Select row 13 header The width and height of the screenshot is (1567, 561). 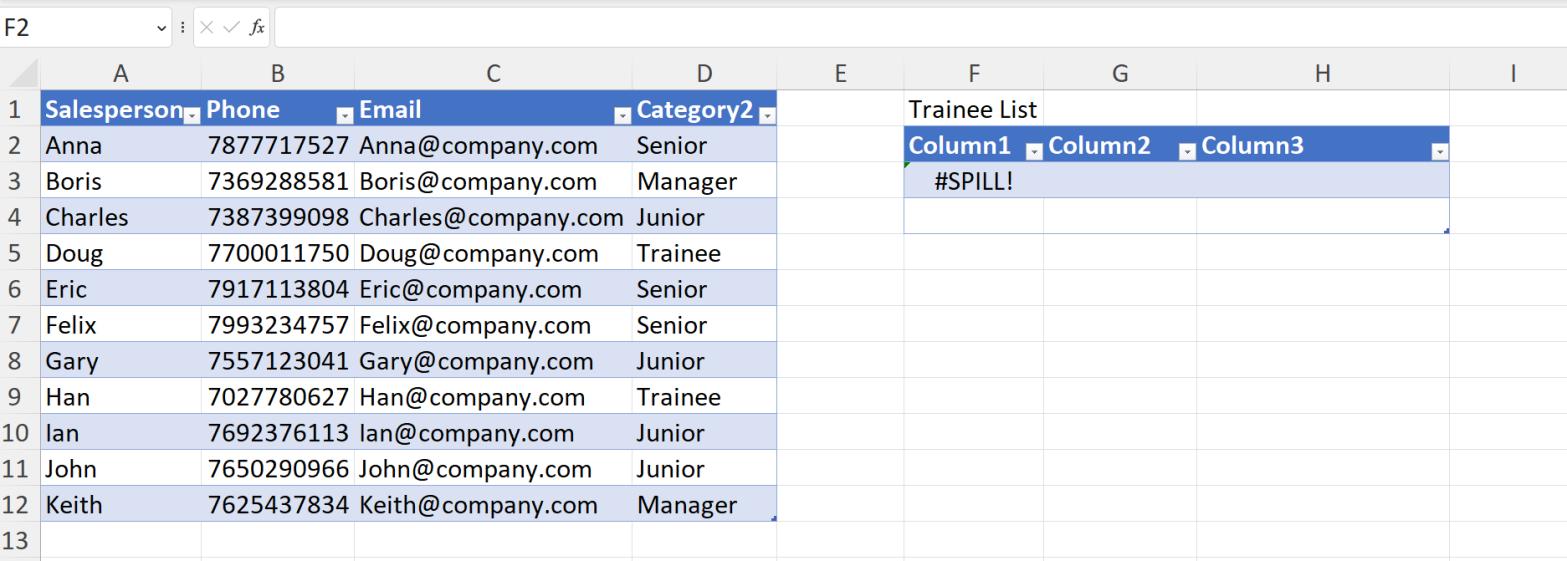(20, 541)
